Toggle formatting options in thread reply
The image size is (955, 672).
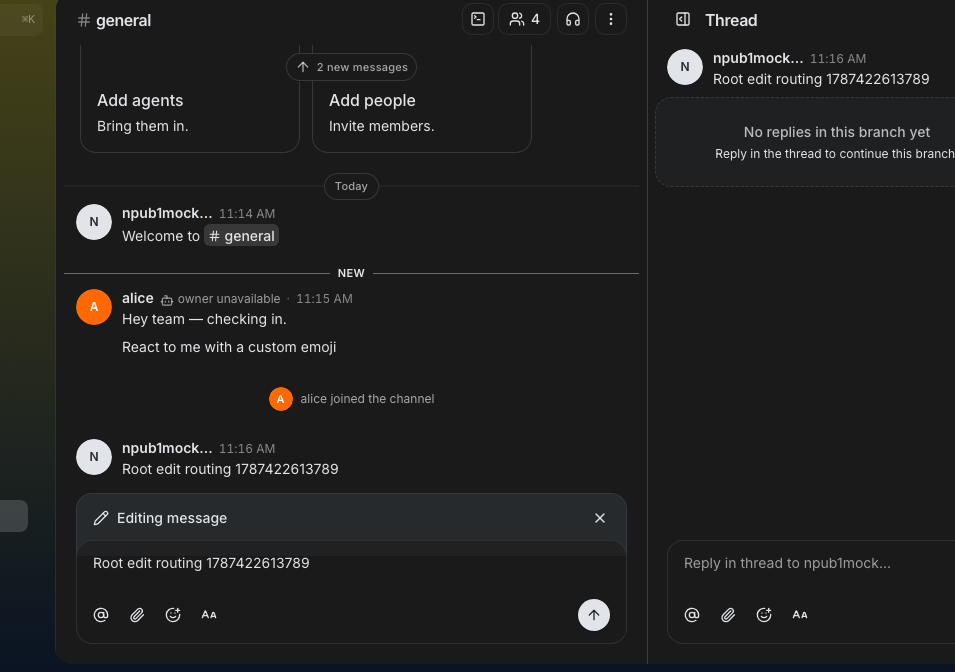(x=800, y=615)
